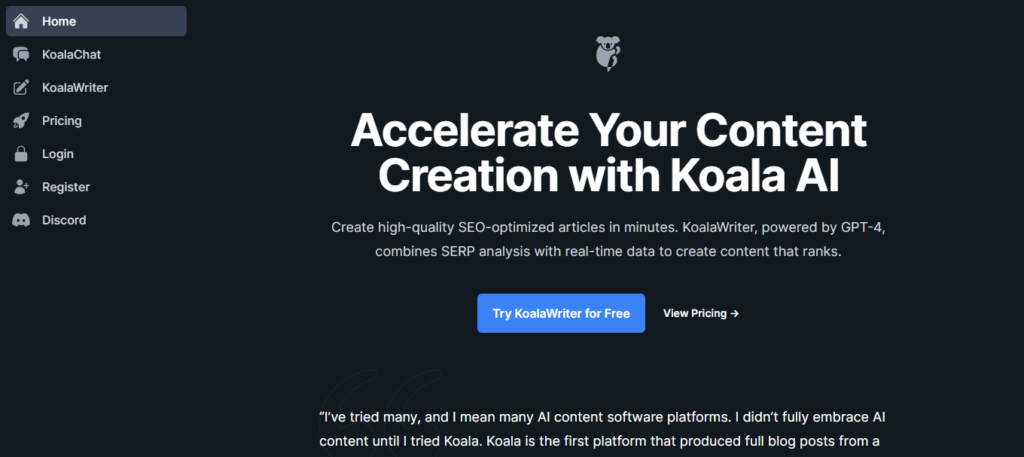Click the pencil-and-paper icon for KoalaWriter
The height and width of the screenshot is (457, 1024).
(x=21, y=88)
